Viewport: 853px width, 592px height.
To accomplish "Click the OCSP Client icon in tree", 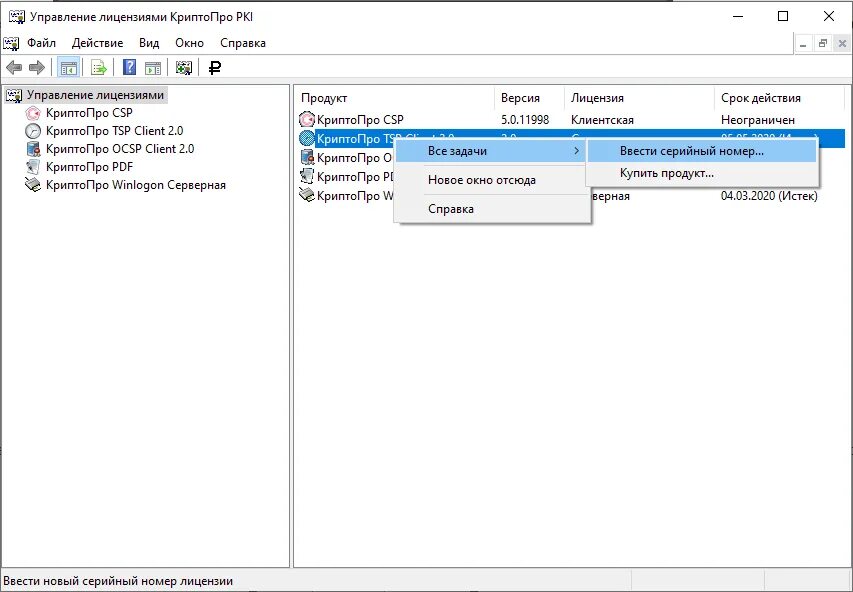I will coord(33,149).
